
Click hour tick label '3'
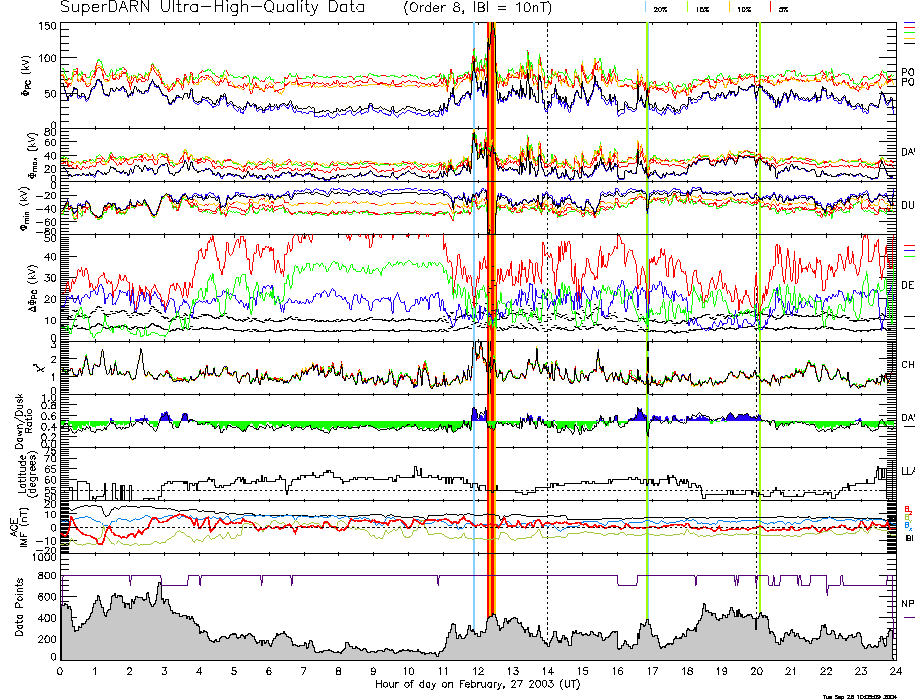(165, 671)
